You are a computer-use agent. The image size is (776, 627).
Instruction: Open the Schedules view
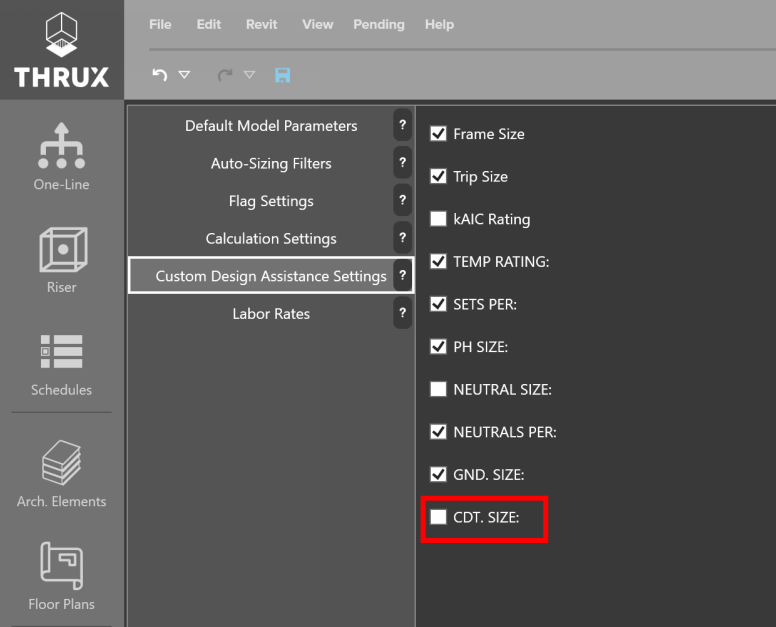[x=61, y=366]
